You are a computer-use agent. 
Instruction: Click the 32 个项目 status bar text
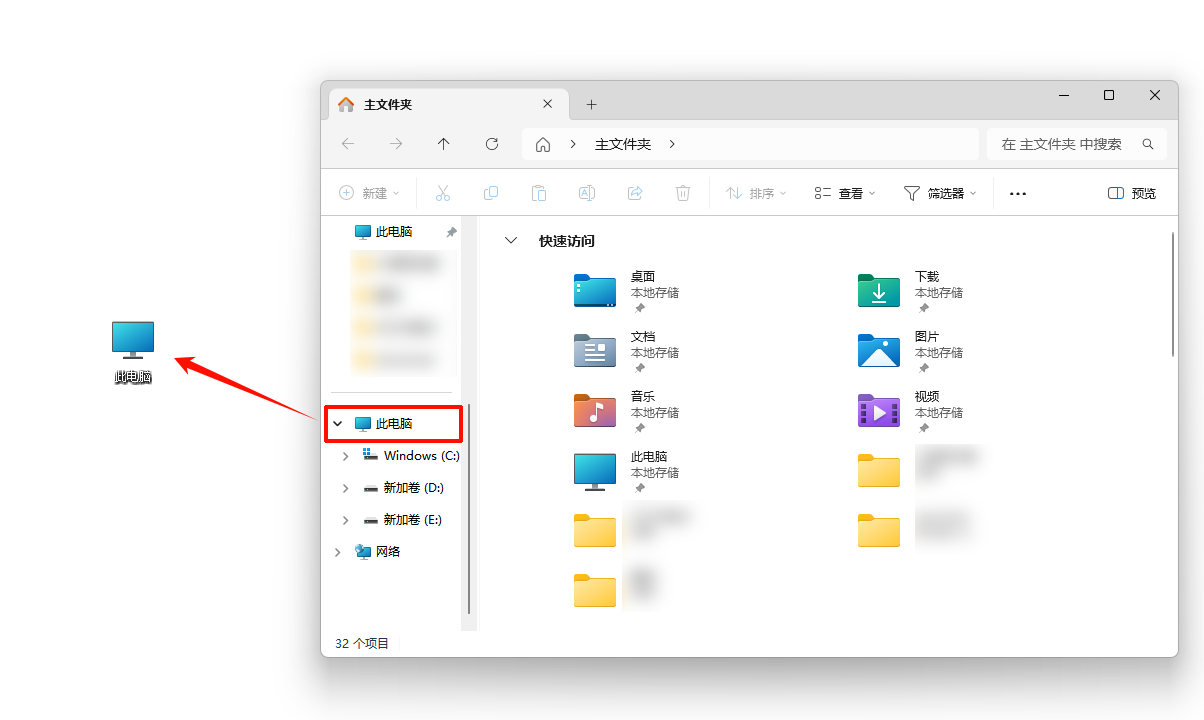tap(362, 644)
